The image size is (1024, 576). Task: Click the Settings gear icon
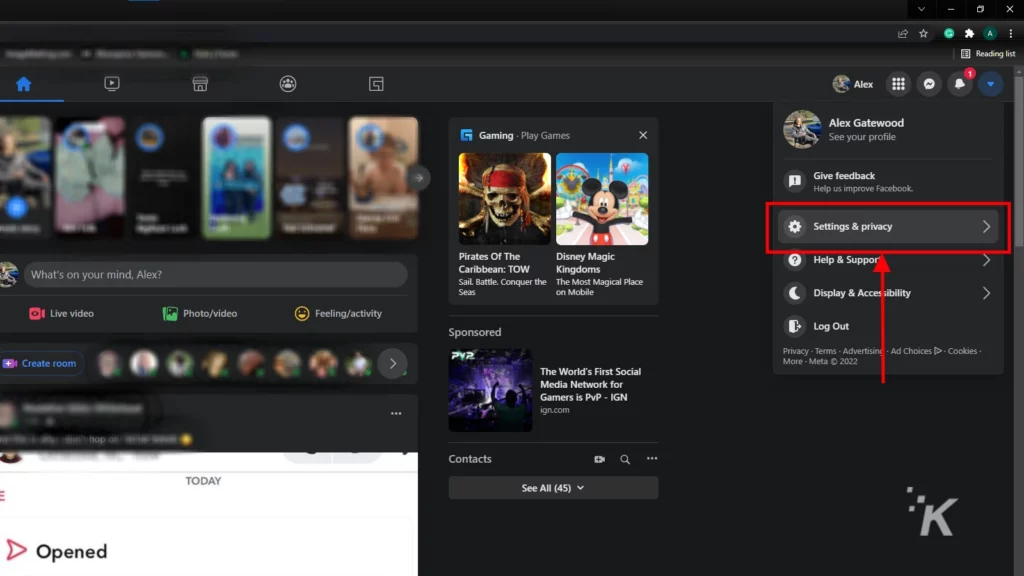(x=795, y=227)
